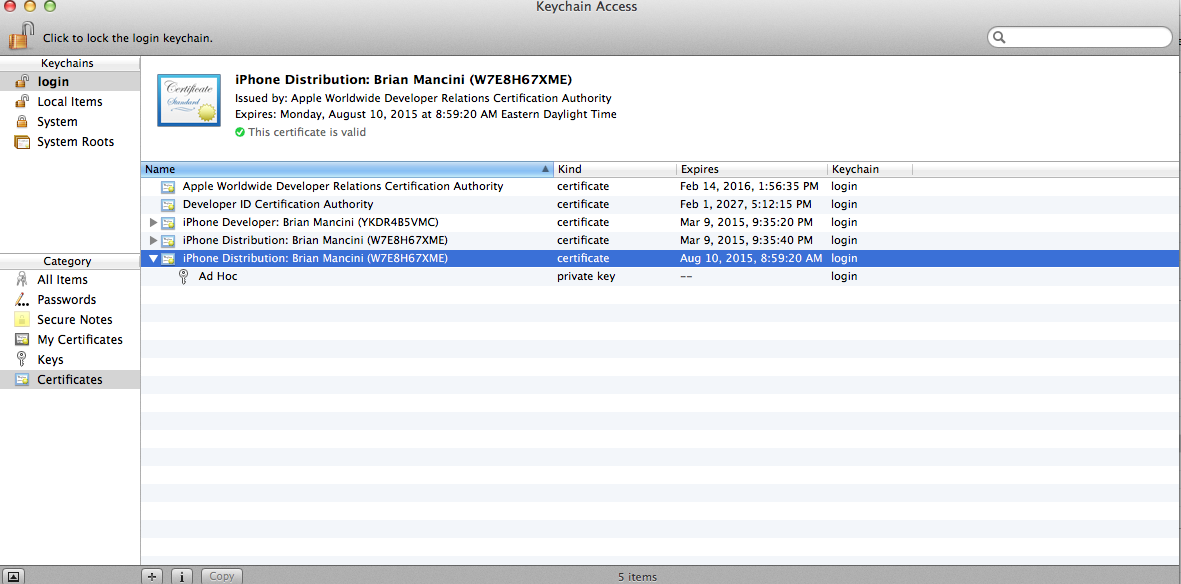Image resolution: width=1181 pixels, height=584 pixels.
Task: Click the plus button to add item
Action: click(x=153, y=576)
